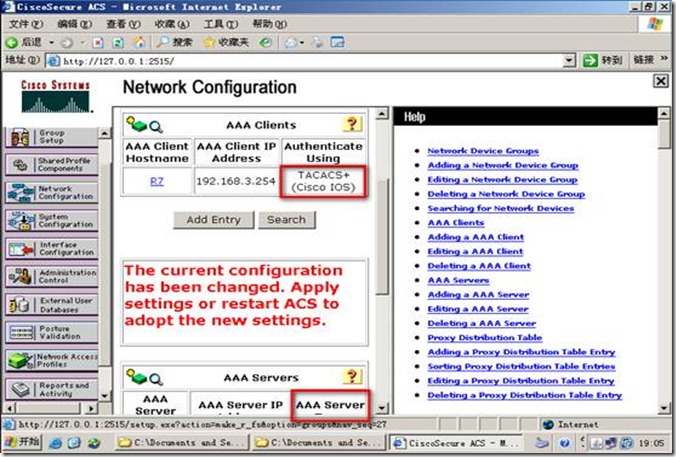This screenshot has width=676, height=457.
Task: Open the Posture Validation navigation button
Action: coord(52,332)
